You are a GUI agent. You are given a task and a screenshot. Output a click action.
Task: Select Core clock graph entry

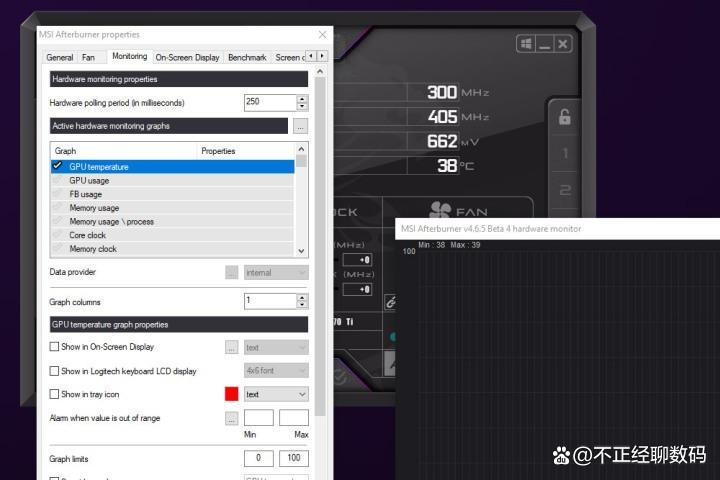(88, 235)
